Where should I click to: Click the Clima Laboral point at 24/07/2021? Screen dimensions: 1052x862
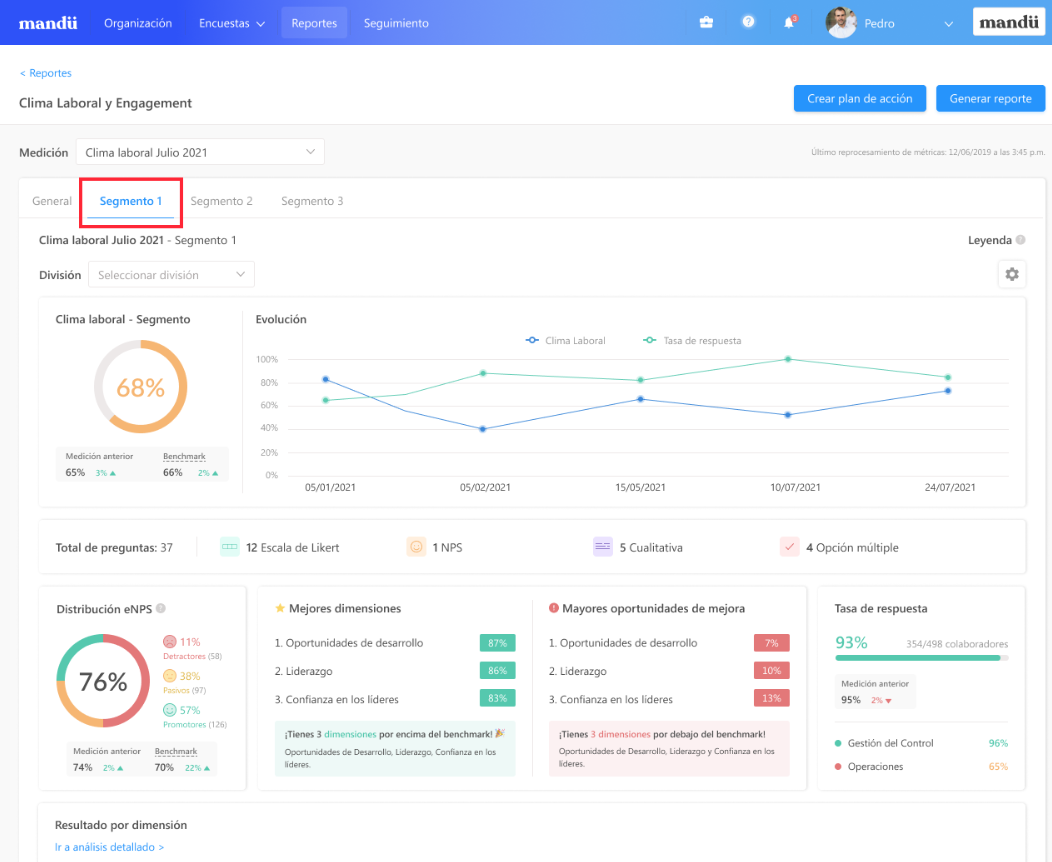948,390
